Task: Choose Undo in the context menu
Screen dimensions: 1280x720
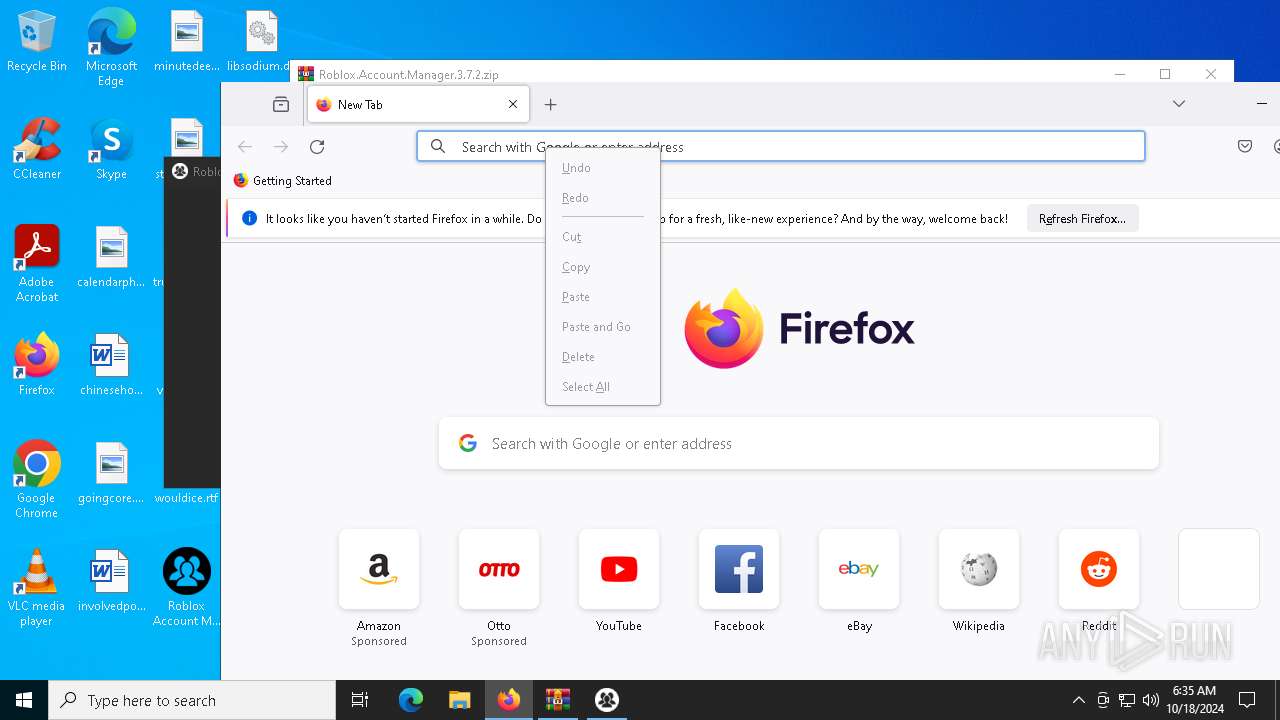Action: 602,168
